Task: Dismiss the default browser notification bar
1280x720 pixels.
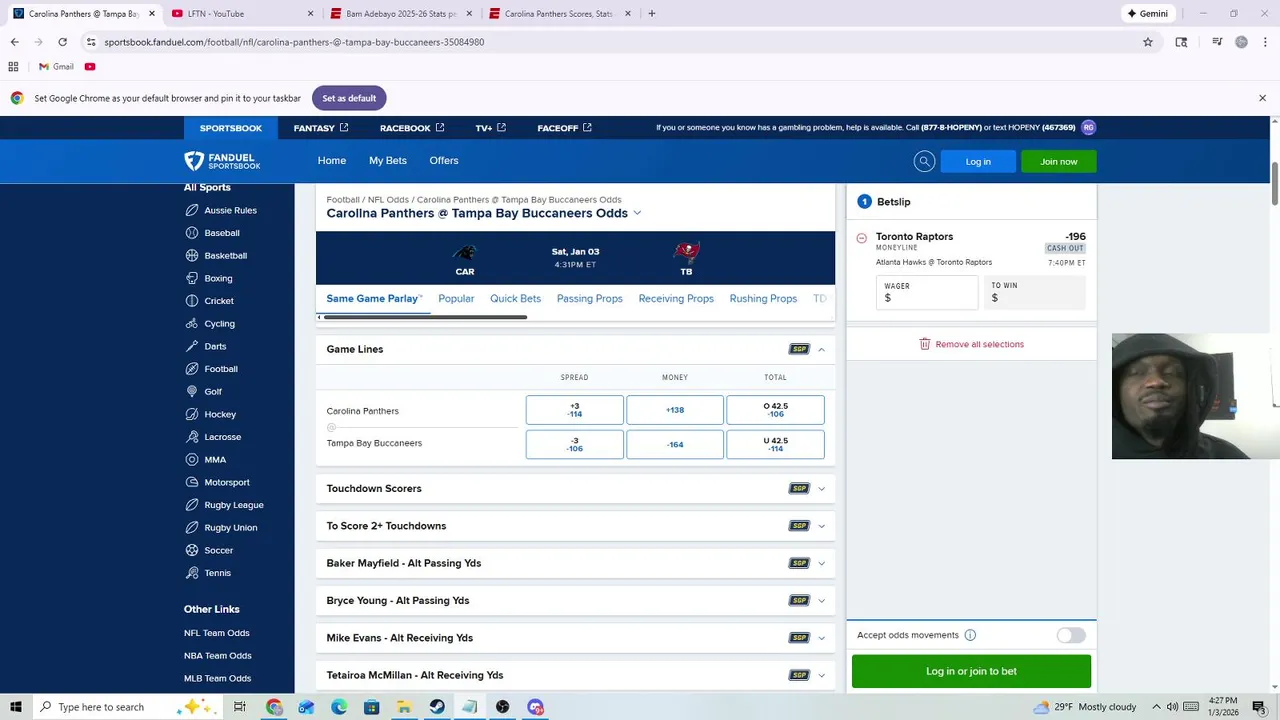Action: pos(1262,98)
